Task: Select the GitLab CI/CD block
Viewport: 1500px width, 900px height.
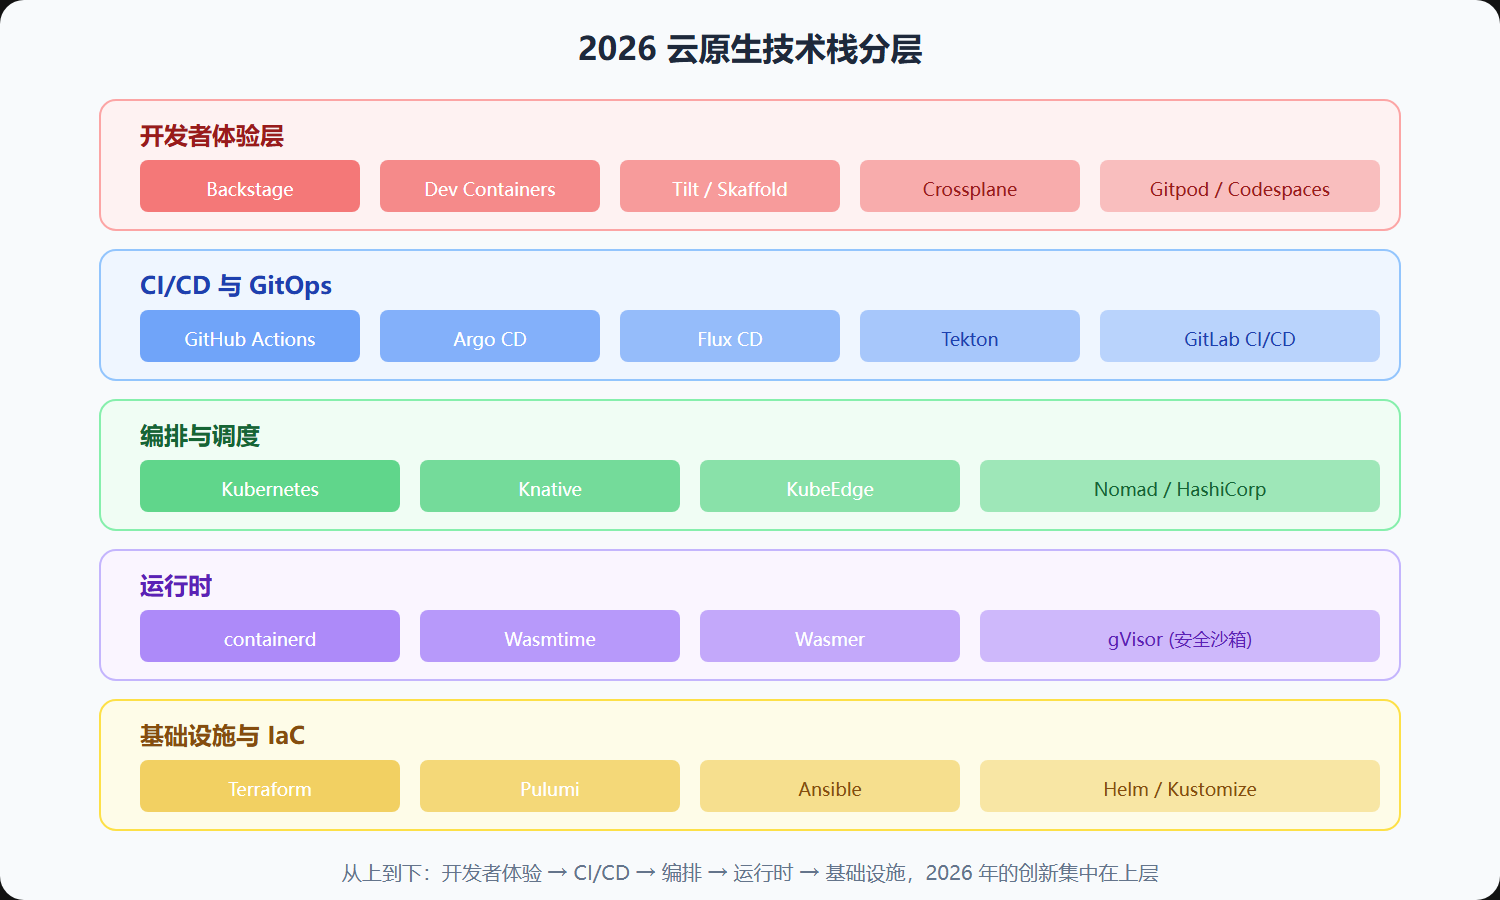Action: click(1240, 336)
